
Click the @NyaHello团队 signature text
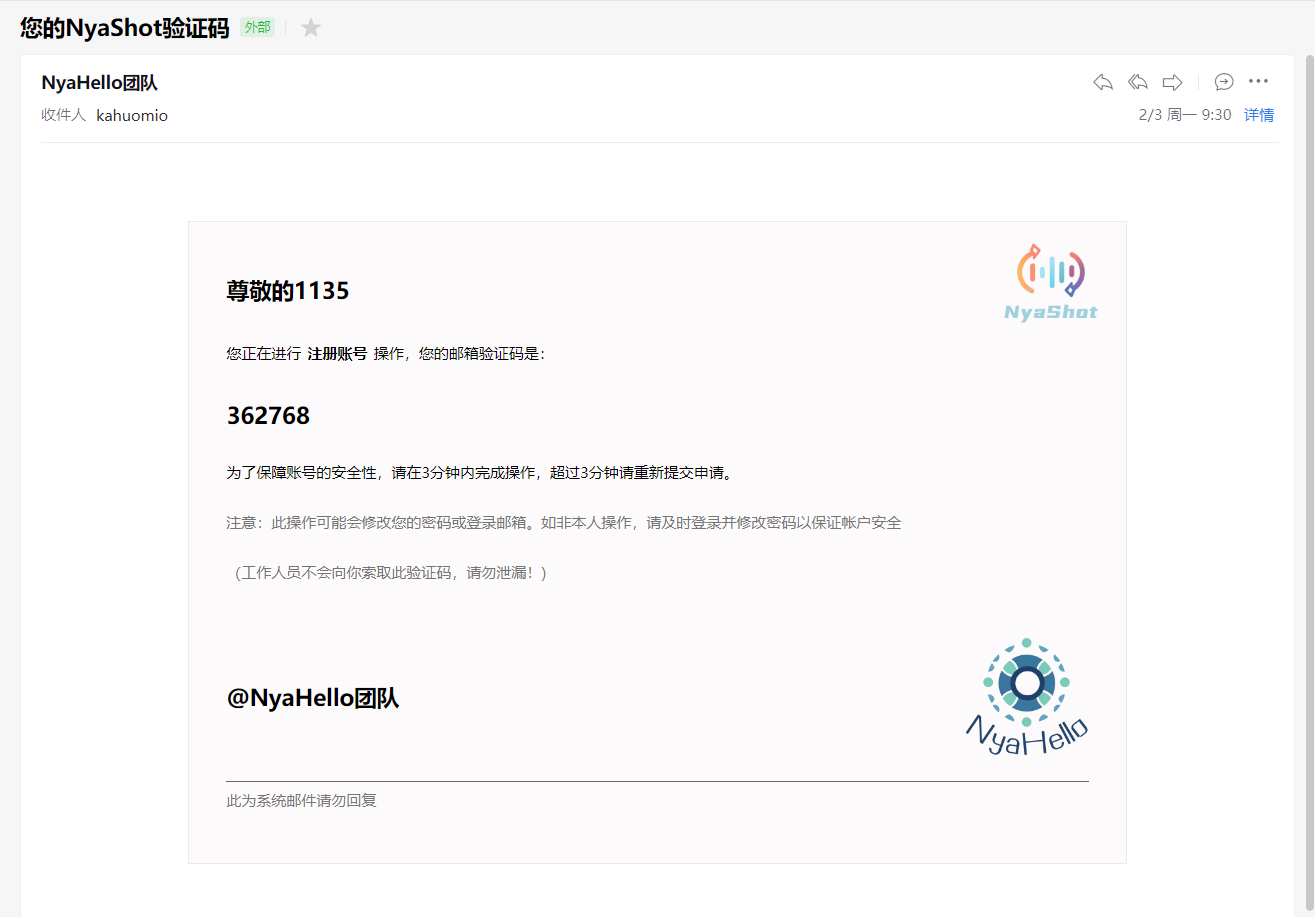click(x=313, y=698)
